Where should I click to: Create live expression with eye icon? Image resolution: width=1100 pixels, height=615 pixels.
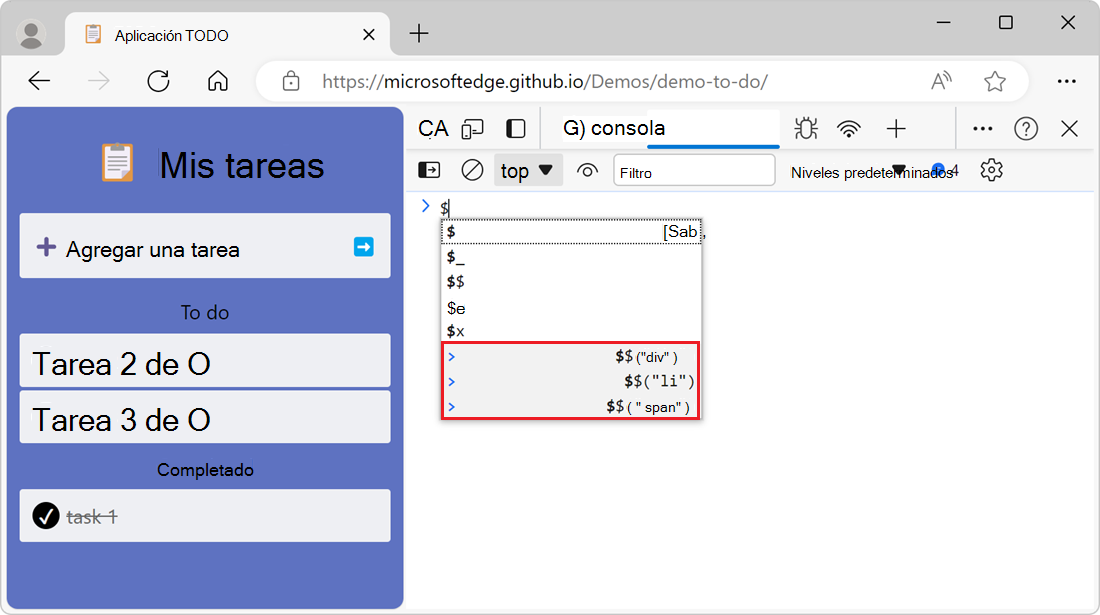click(588, 171)
